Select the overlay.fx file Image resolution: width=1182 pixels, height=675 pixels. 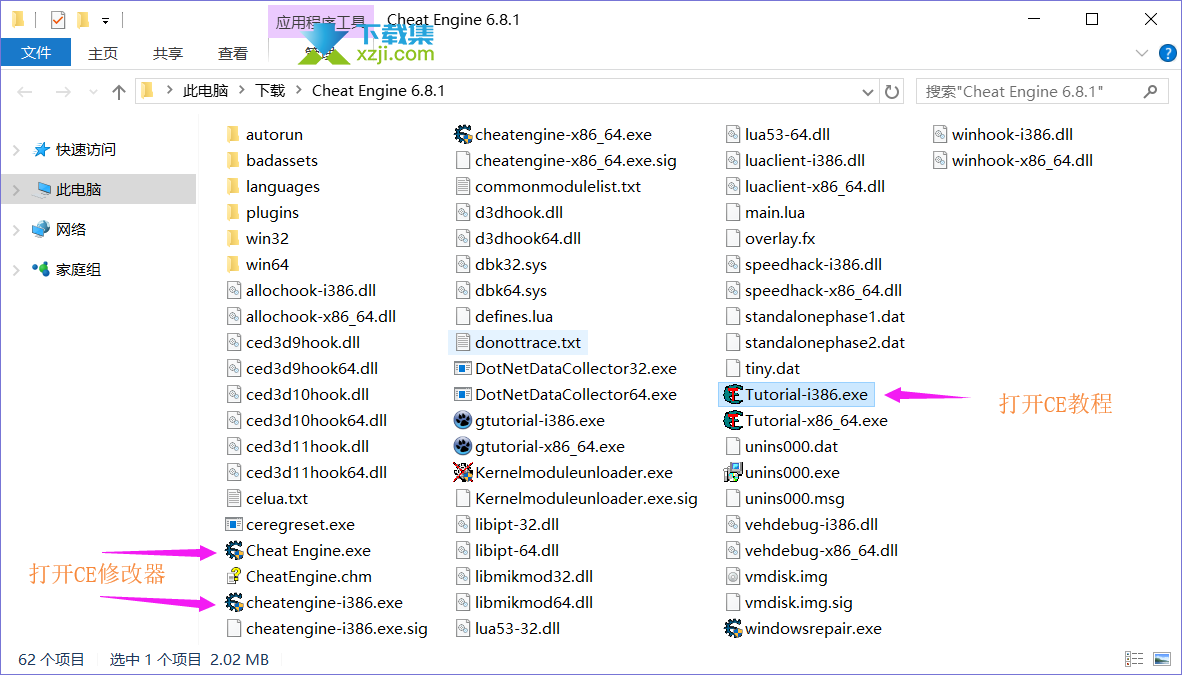(770, 238)
